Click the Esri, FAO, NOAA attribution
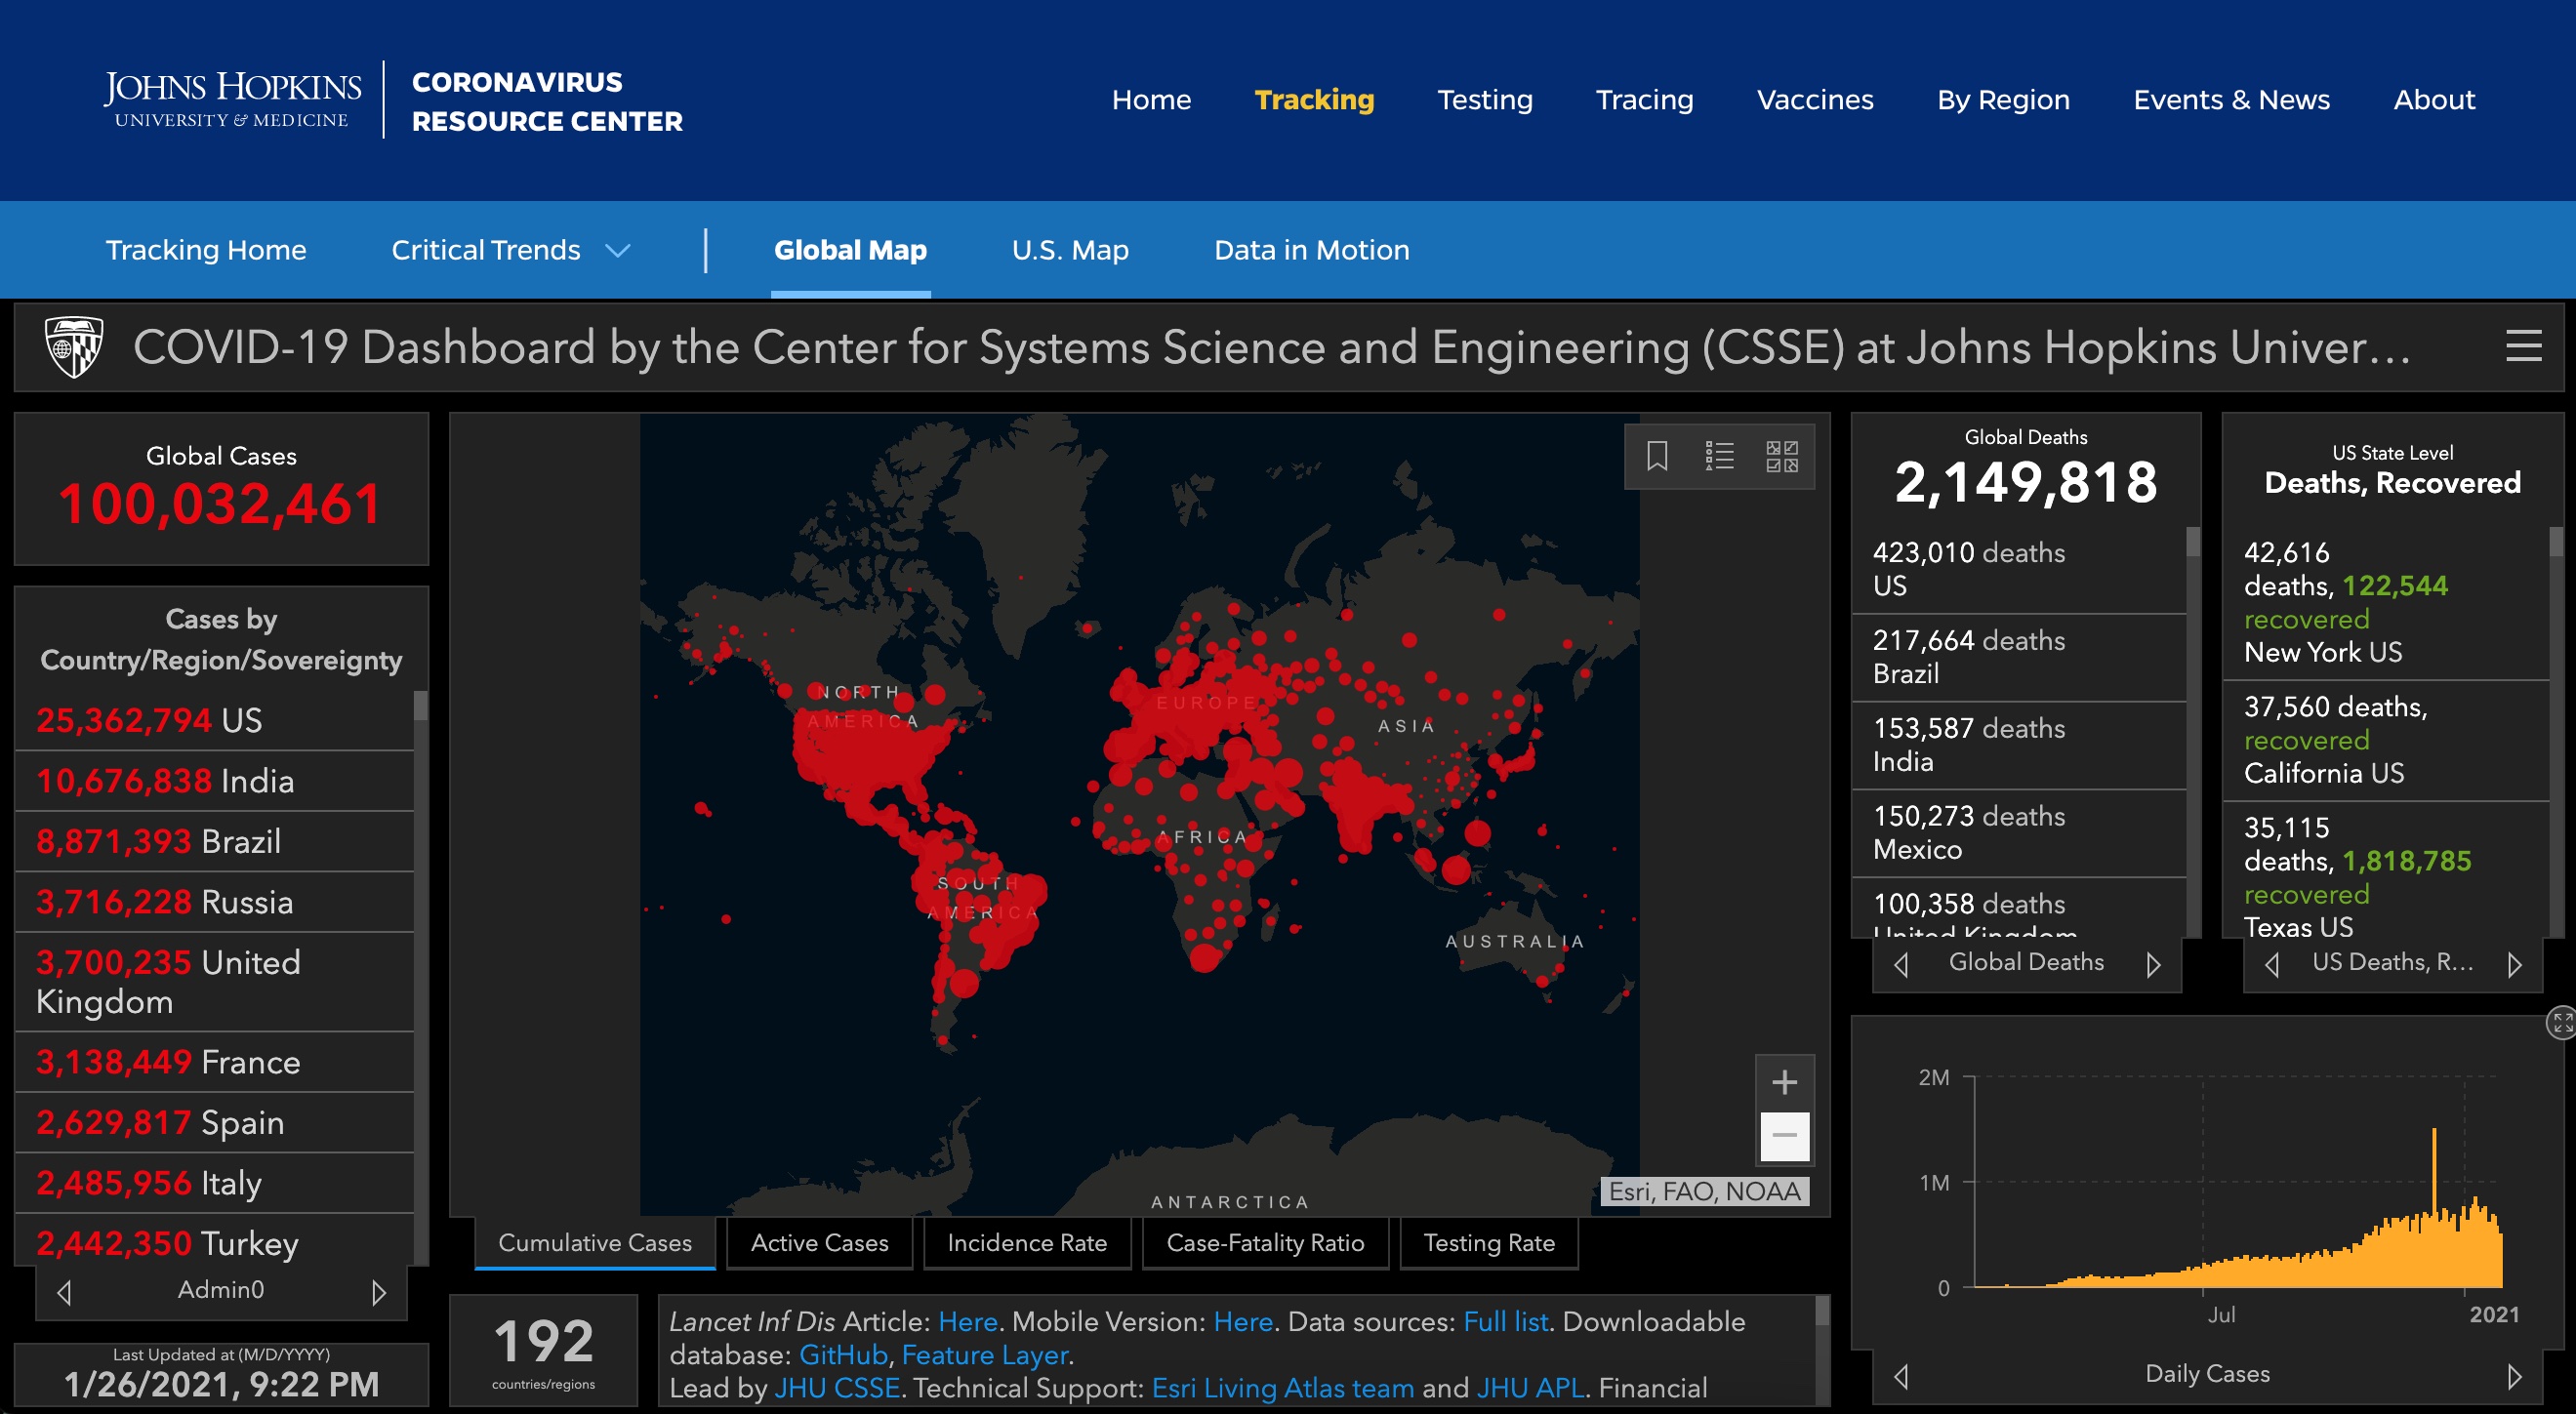The height and width of the screenshot is (1414, 2576). 1704,1192
